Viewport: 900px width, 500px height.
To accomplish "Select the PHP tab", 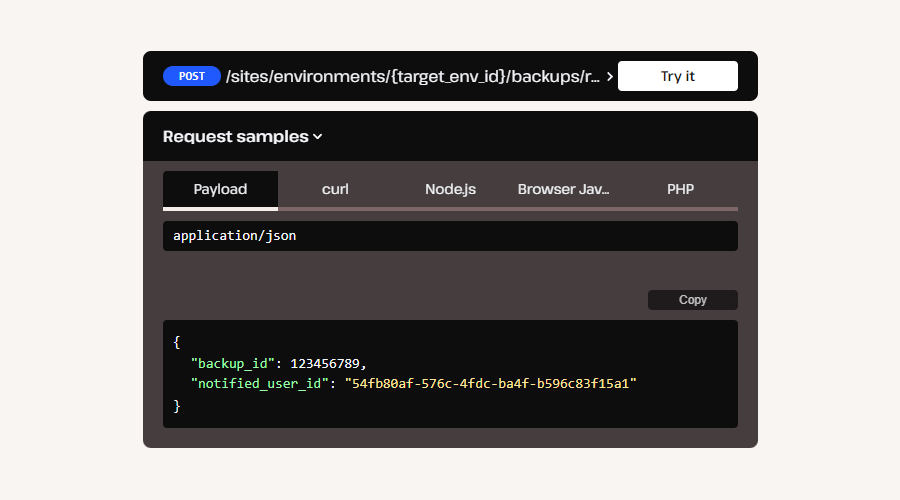I will [x=680, y=189].
